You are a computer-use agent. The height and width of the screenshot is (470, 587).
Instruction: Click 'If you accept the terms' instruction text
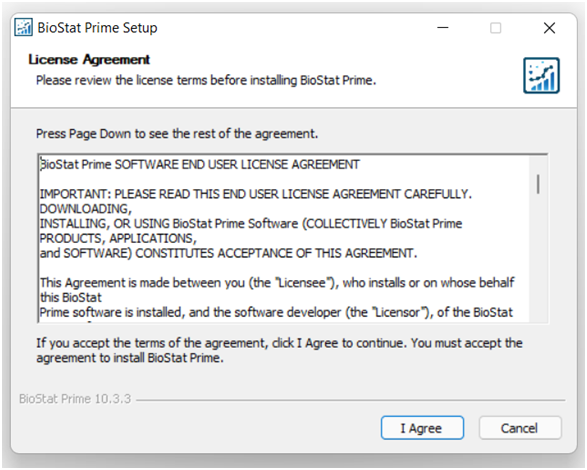tap(279, 350)
